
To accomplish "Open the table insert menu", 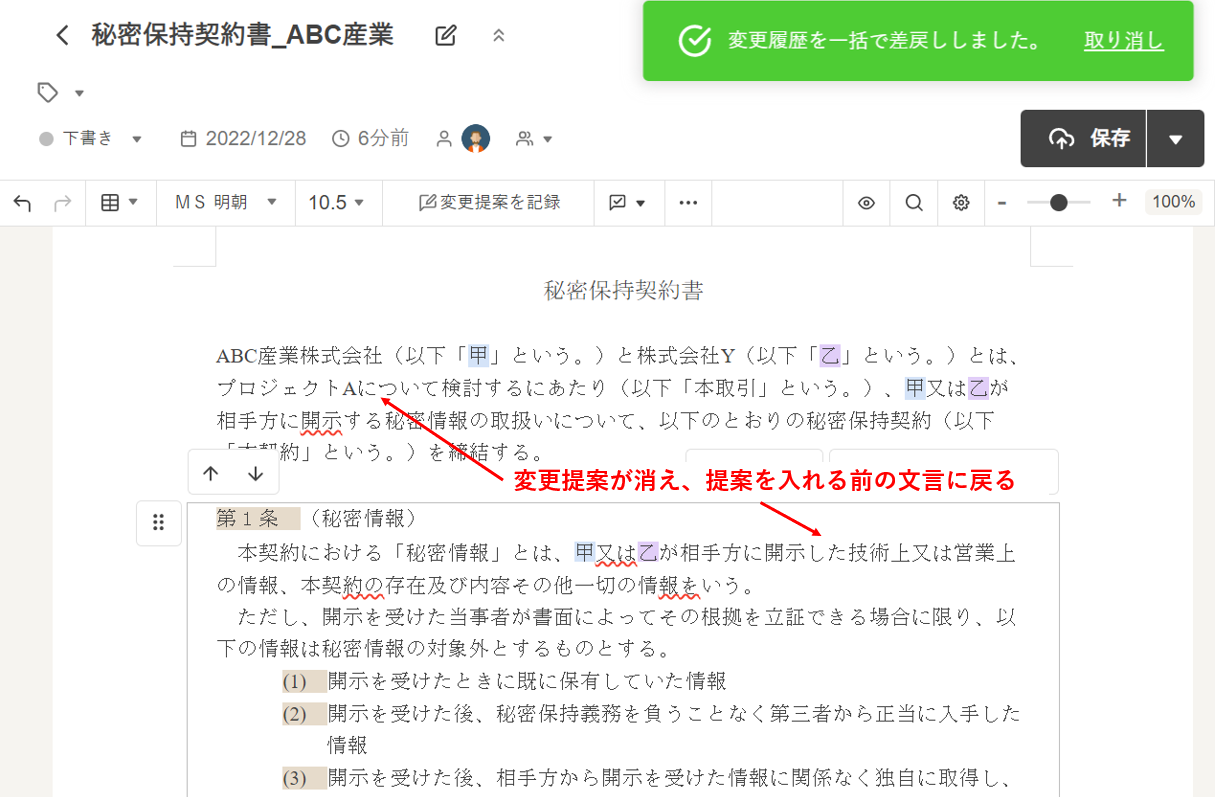I will click(x=120, y=203).
